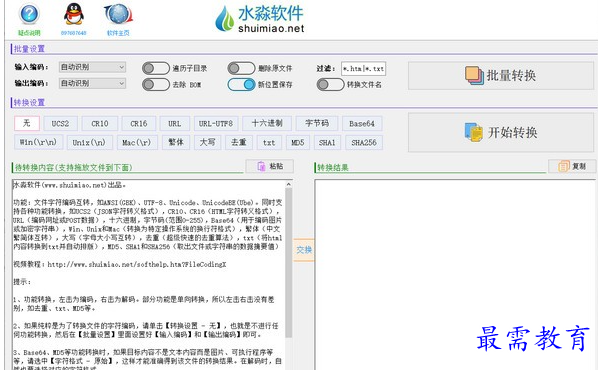This screenshot has height=370, width=598.
Task: Click the video tutorial URL text
Action: click(x=137, y=264)
